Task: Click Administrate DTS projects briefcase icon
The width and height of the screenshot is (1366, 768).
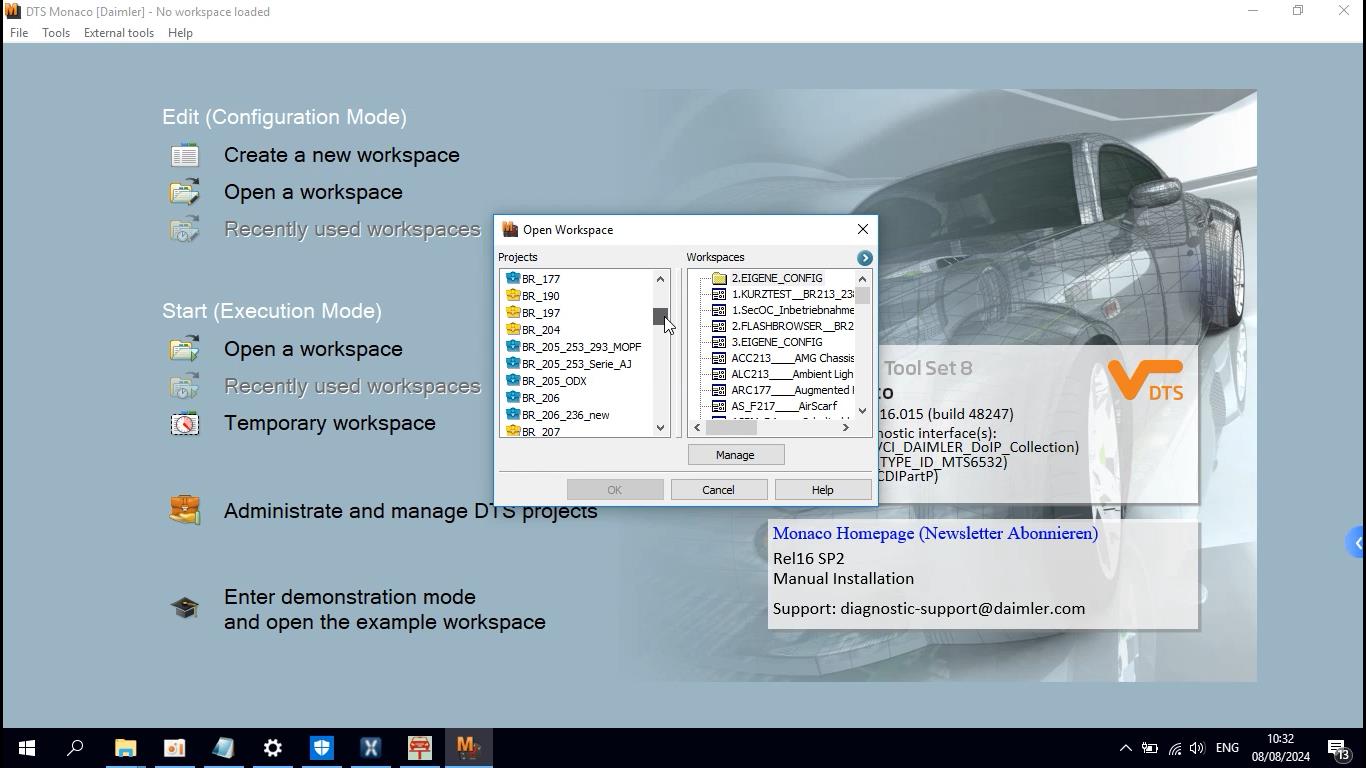Action: [x=185, y=510]
